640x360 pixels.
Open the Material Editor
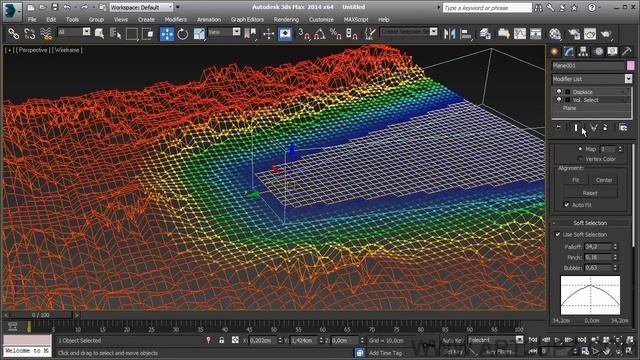tap(555, 34)
